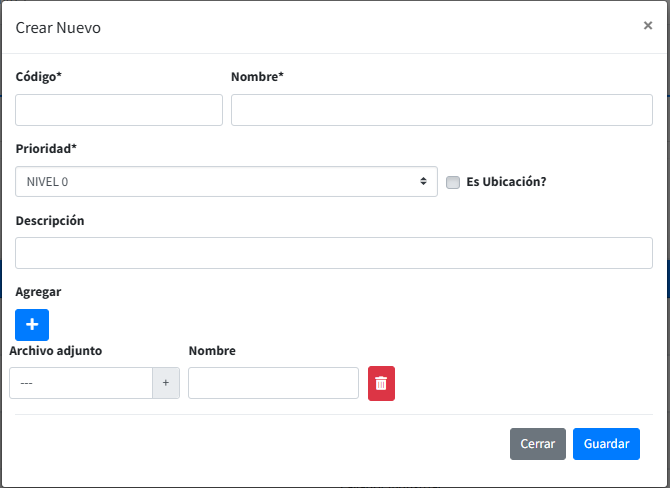This screenshot has height=488, width=670.
Task: Delete the attachment row with red trash icon
Action: tap(381, 383)
